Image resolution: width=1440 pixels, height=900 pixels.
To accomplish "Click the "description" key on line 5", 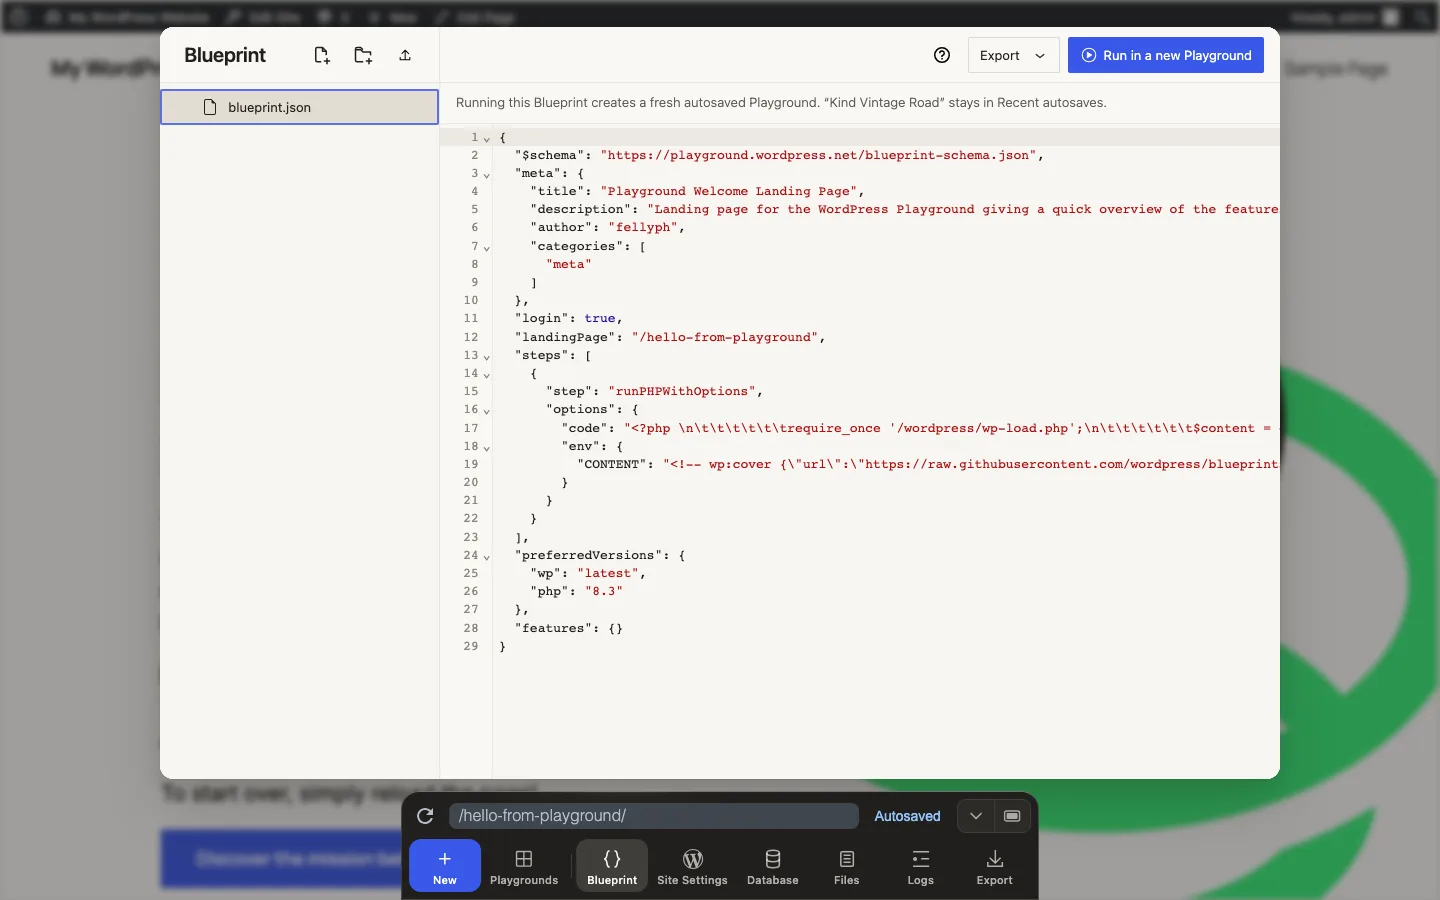I will [x=581, y=209].
